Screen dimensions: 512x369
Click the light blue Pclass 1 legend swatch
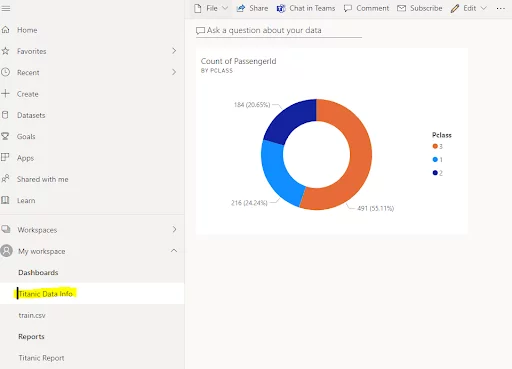435,160
